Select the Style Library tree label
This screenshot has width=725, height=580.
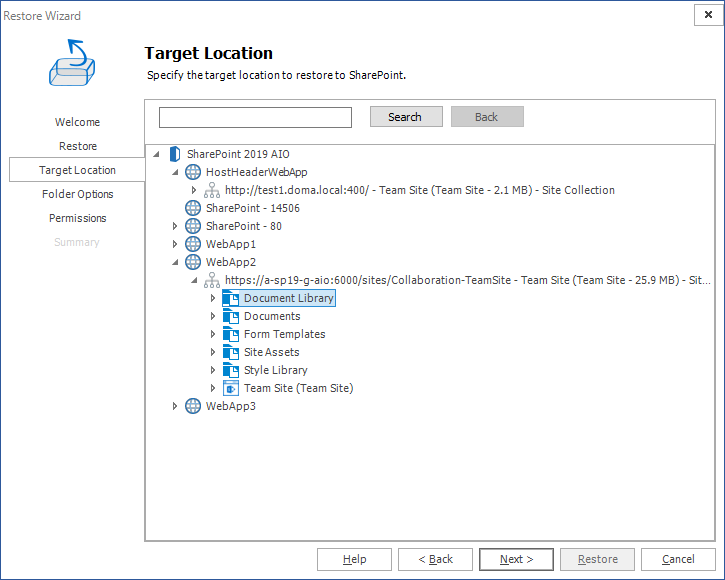[x=276, y=370]
